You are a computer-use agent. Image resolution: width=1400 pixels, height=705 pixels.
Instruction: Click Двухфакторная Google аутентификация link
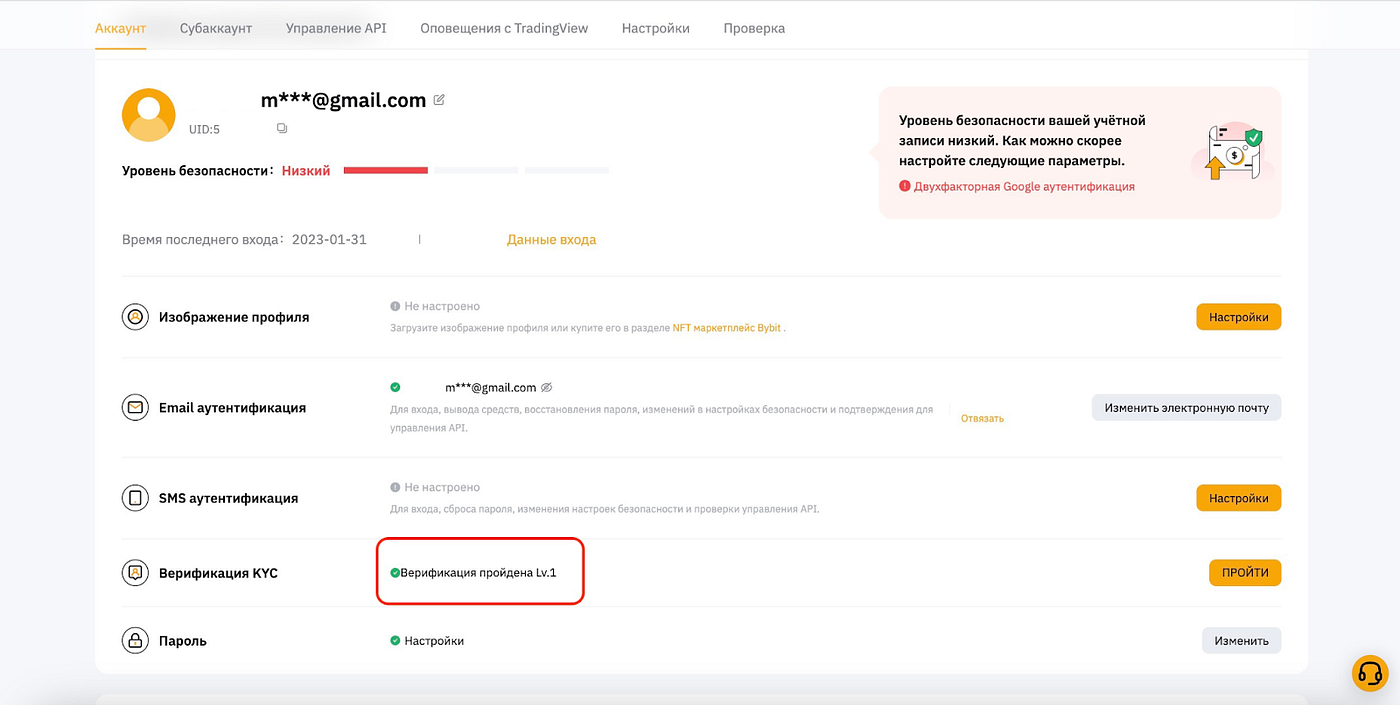click(1024, 186)
